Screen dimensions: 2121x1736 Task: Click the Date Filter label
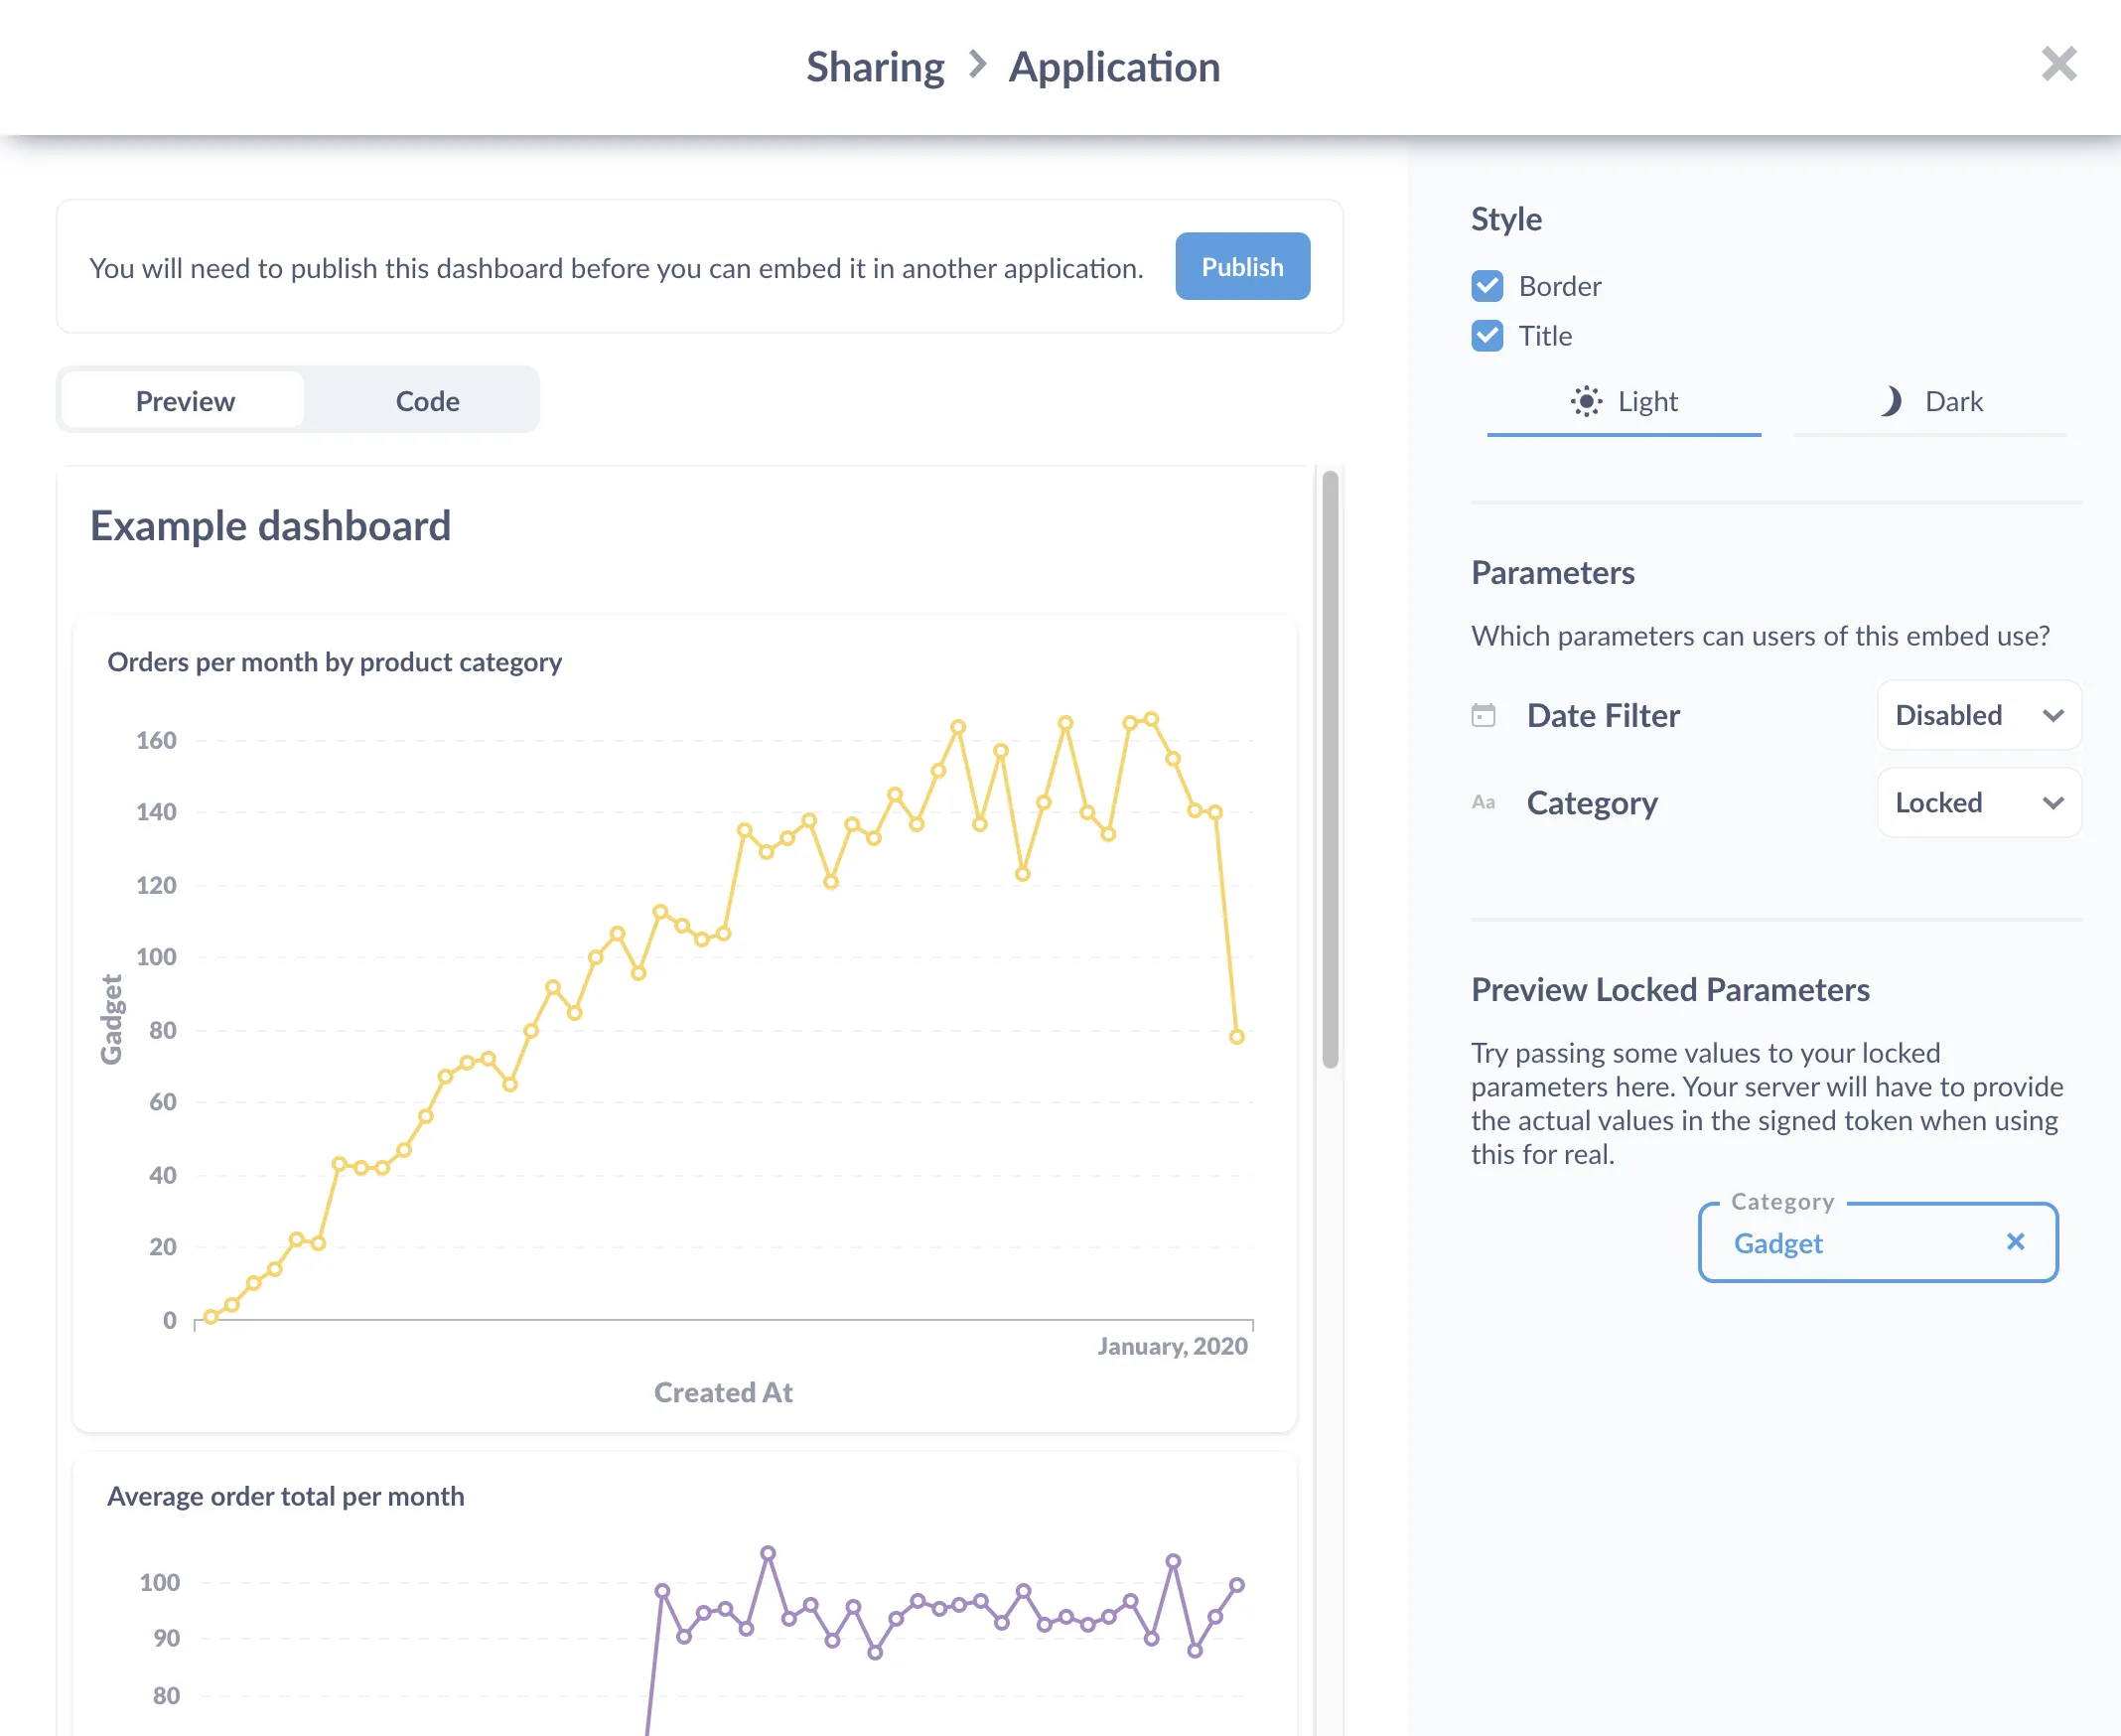pos(1603,715)
